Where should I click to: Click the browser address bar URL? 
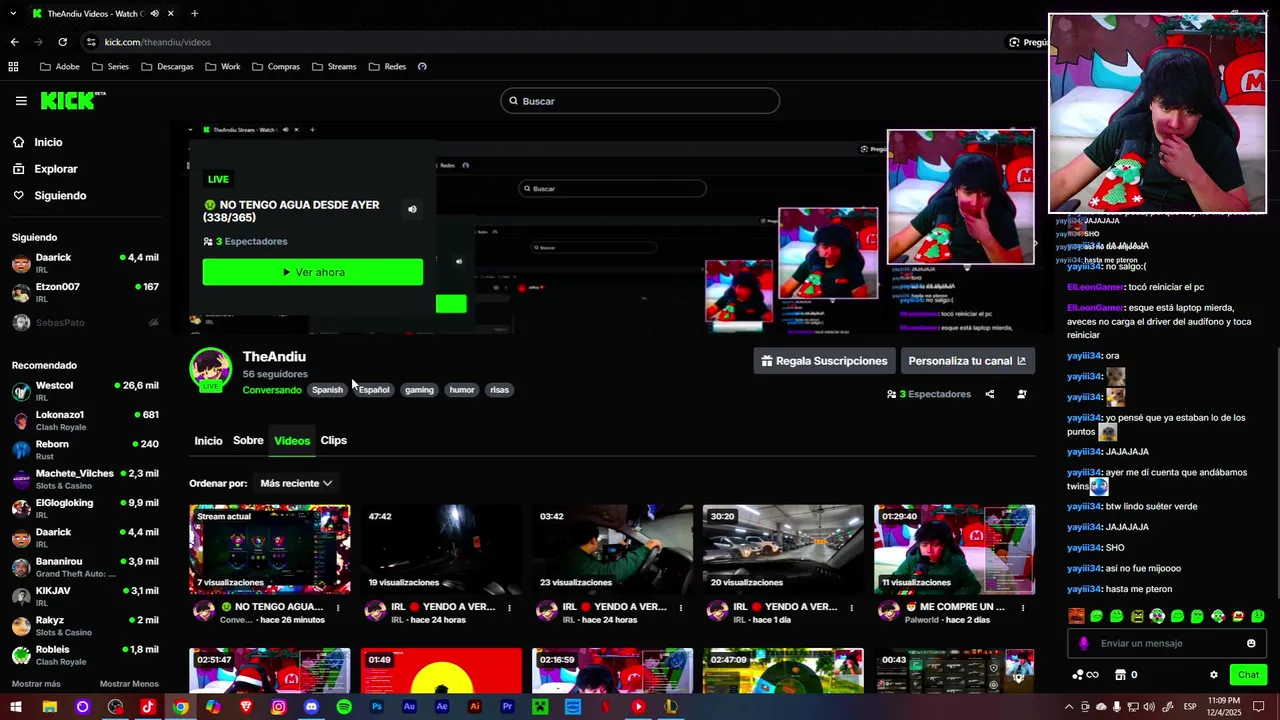[x=158, y=42]
